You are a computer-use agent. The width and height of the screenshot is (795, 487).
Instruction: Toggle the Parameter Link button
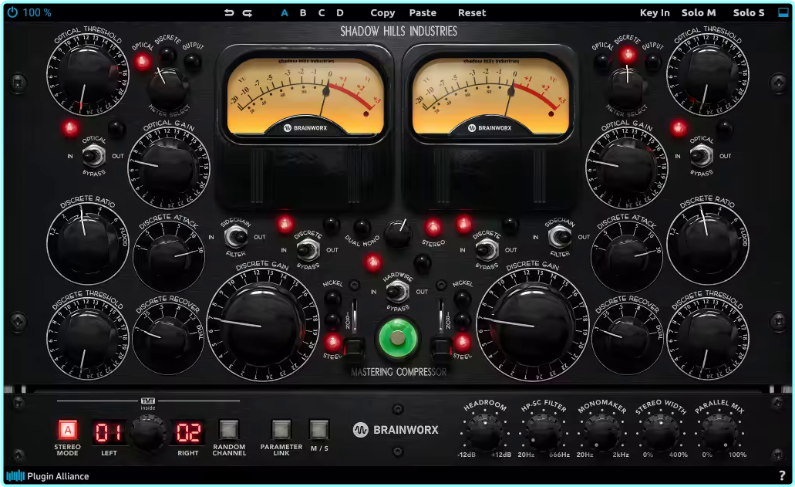pos(281,429)
